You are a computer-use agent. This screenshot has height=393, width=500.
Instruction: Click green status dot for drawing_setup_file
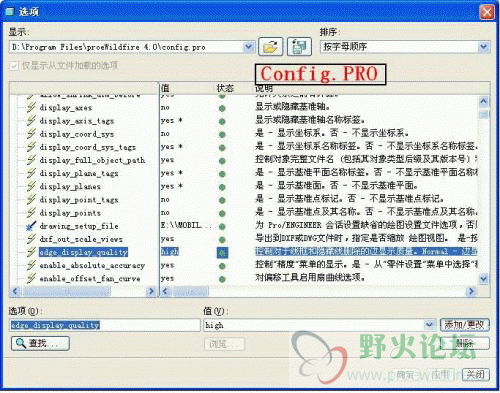[222, 226]
